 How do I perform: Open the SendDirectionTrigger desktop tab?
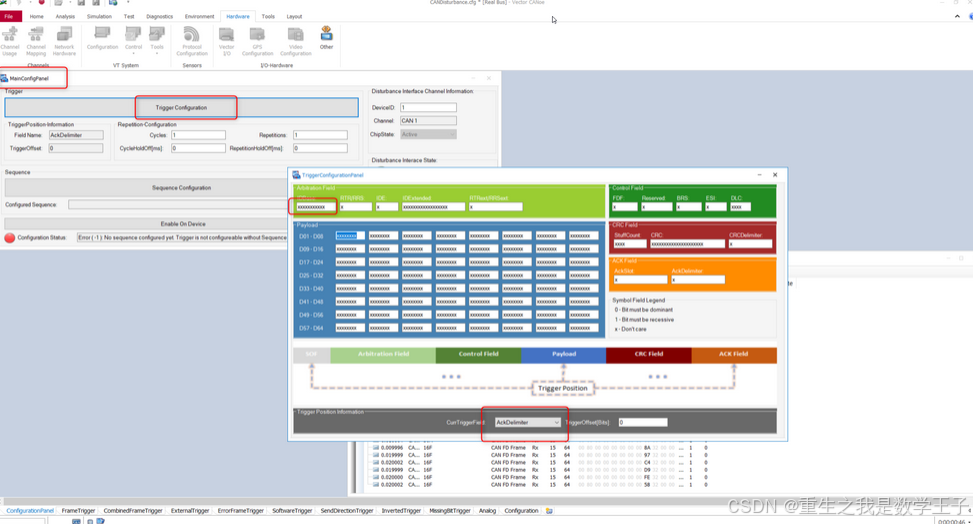pyautogui.click(x=347, y=511)
